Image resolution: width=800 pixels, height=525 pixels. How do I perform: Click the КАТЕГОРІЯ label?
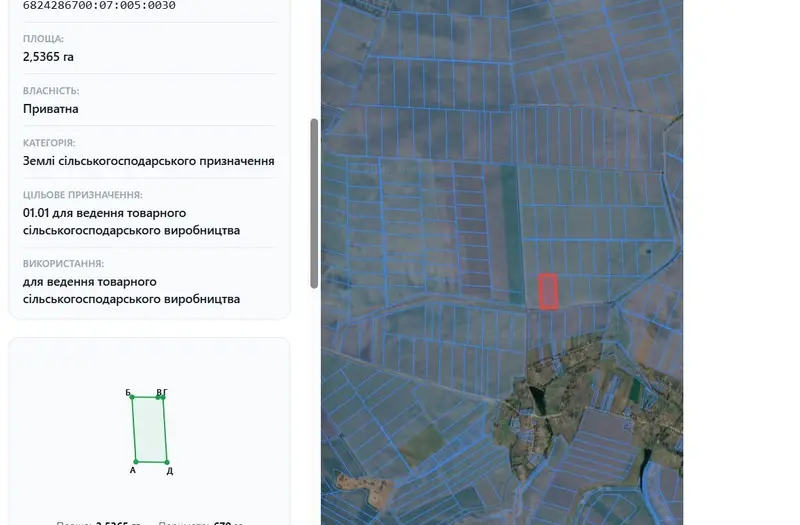[49, 143]
